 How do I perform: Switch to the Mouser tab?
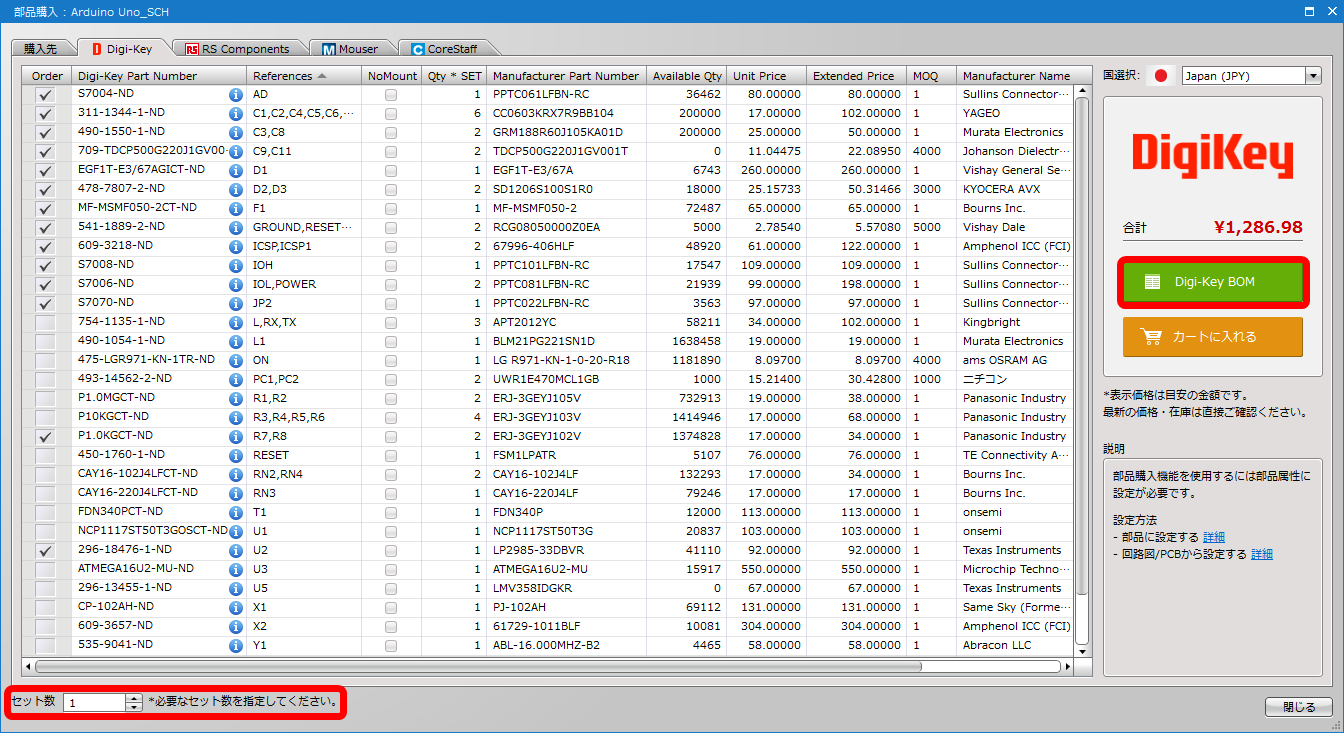pos(350,48)
